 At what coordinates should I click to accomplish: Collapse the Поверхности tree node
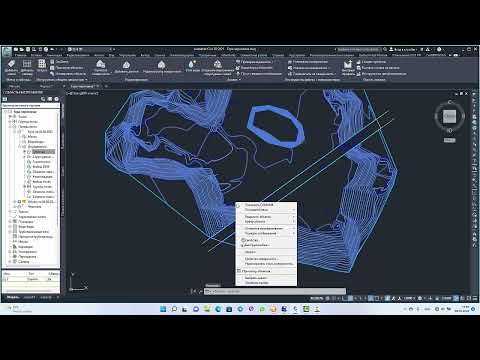pos(10,127)
